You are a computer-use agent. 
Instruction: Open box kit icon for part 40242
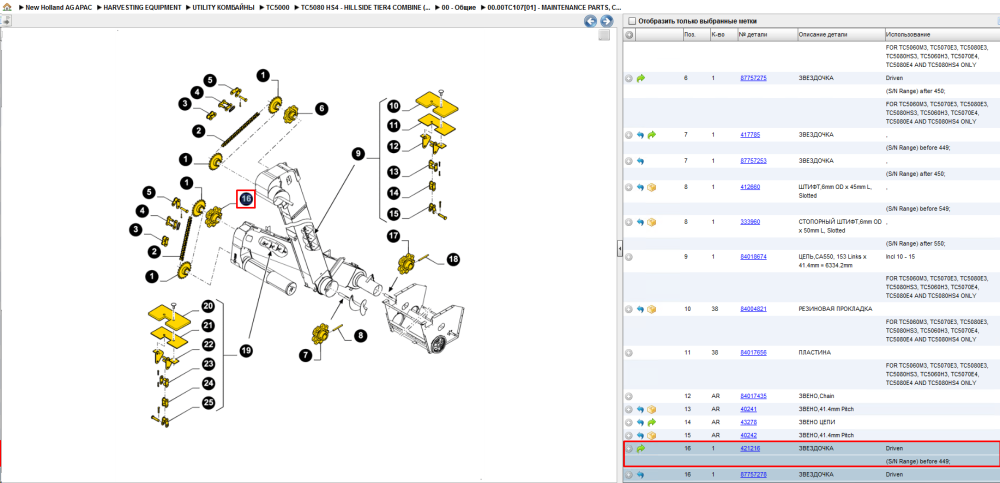[652, 436]
